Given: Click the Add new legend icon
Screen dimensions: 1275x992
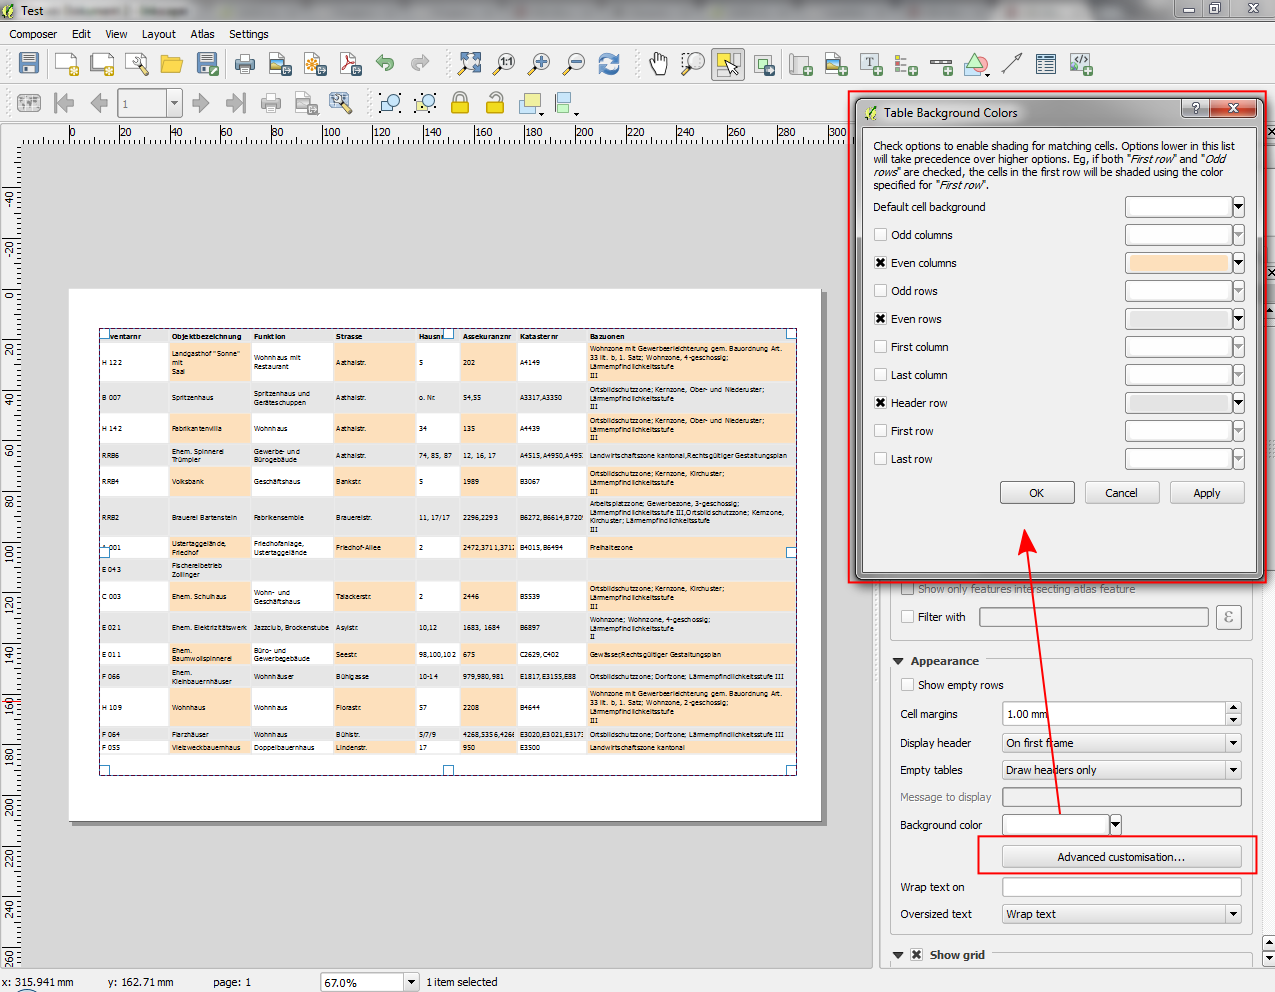Looking at the screenshot, I should coord(906,64).
